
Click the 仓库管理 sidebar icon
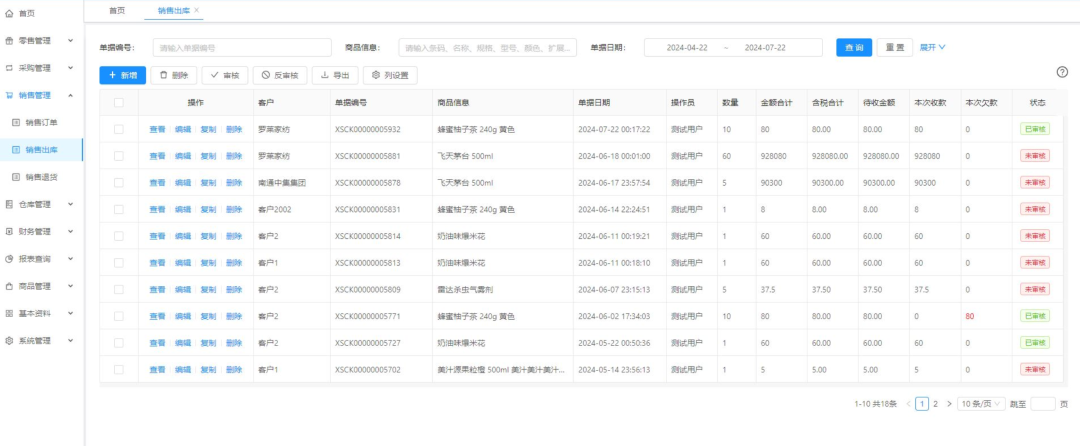[9, 204]
